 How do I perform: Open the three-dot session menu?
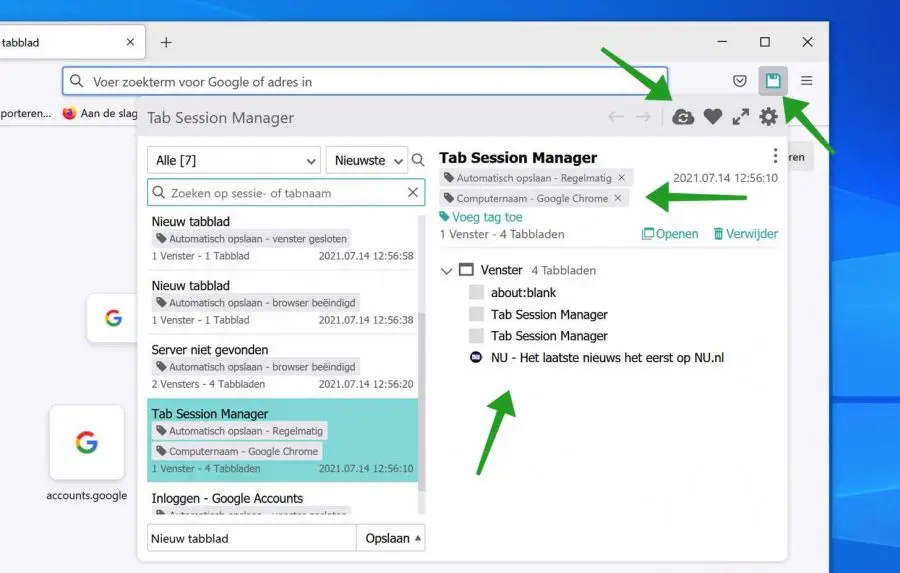(775, 156)
